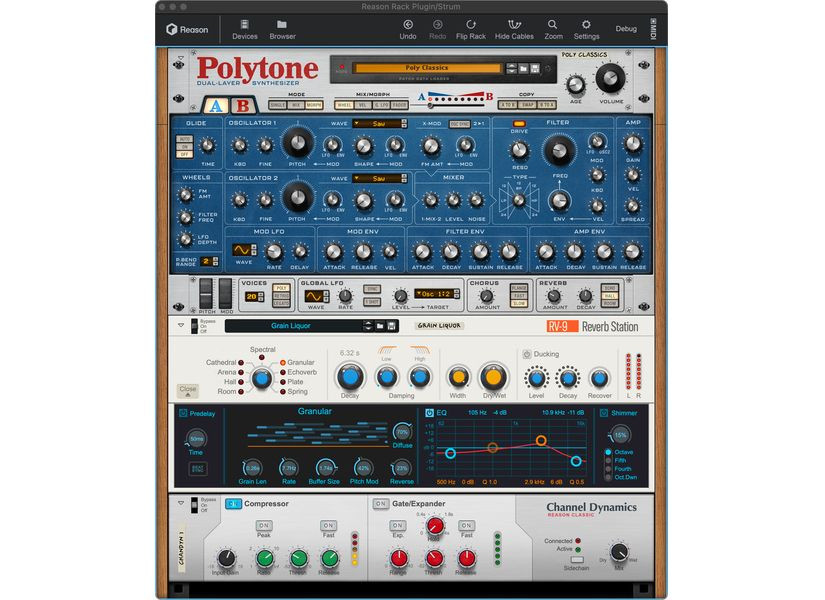Click the MIDI indicator icon

point(652,29)
